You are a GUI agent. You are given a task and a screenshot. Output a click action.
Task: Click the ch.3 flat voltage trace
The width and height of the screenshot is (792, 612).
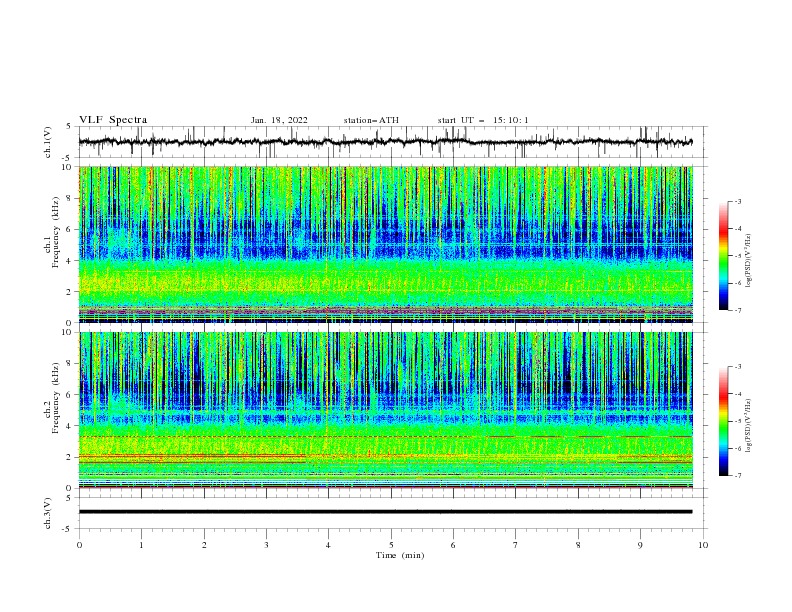pos(385,512)
